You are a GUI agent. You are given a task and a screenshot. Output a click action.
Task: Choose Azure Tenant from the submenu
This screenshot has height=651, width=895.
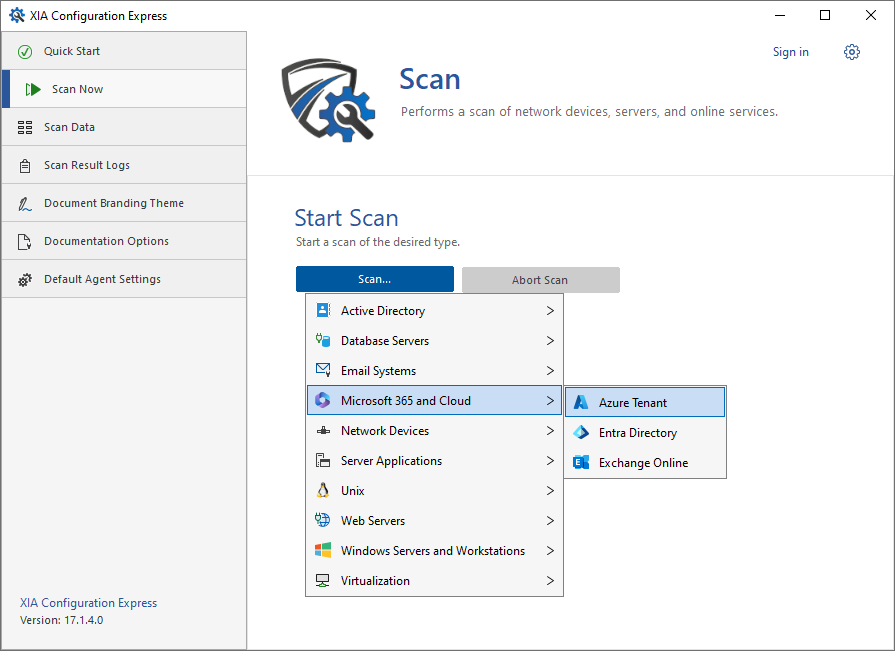coord(645,402)
